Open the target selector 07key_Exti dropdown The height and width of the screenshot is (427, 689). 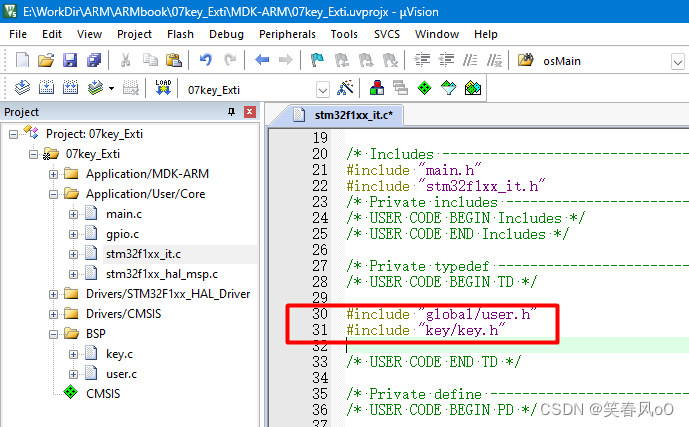(323, 90)
